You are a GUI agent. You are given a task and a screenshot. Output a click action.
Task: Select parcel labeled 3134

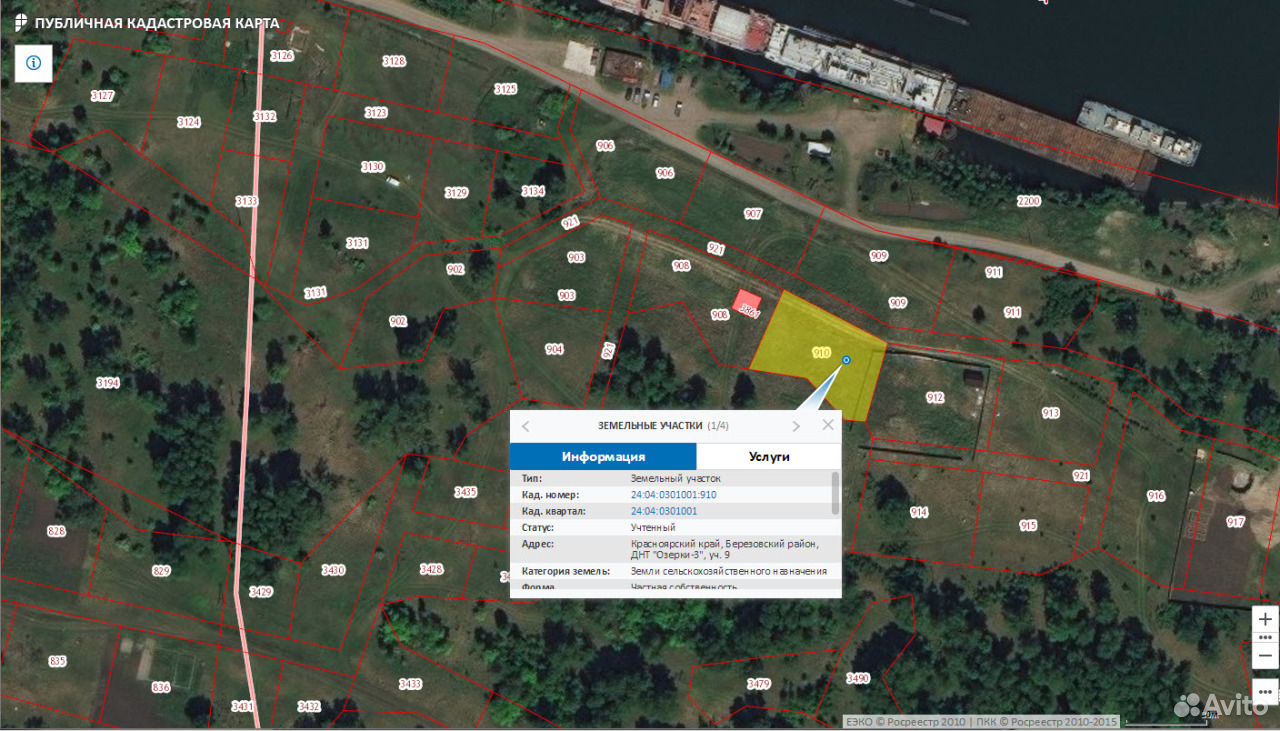click(533, 191)
